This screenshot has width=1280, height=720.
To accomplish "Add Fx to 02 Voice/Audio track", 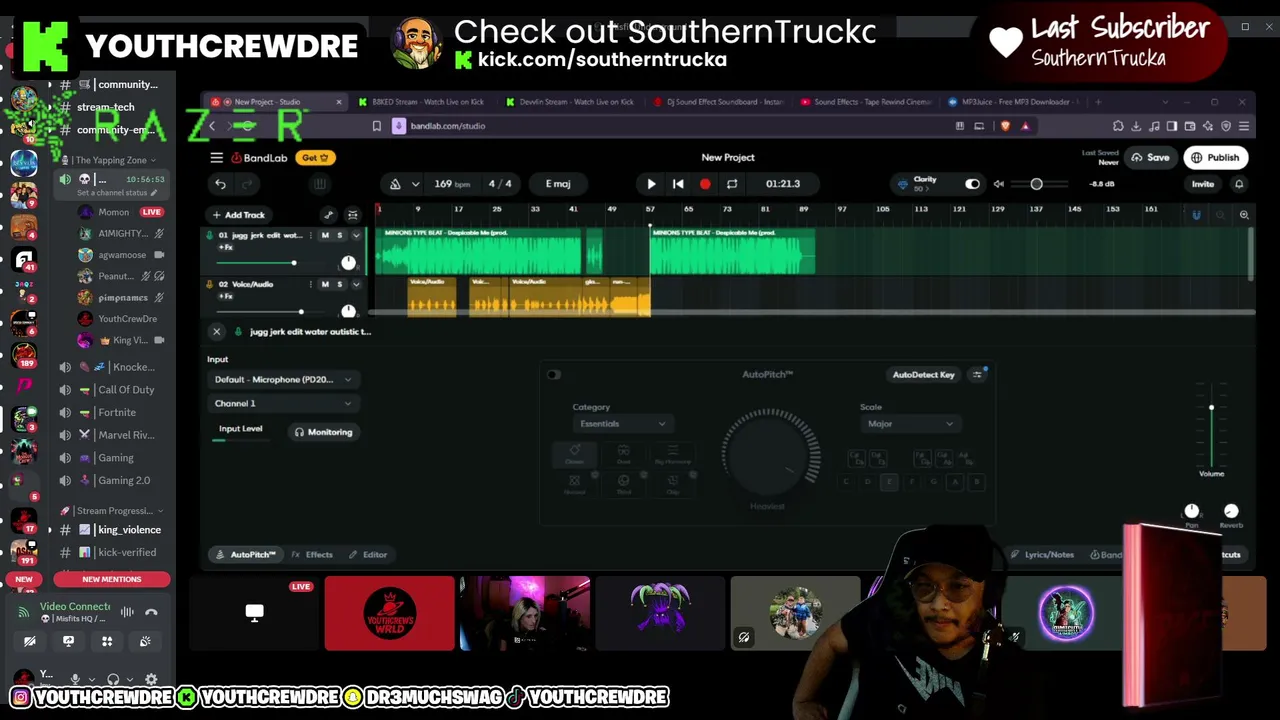I will 226,296.
